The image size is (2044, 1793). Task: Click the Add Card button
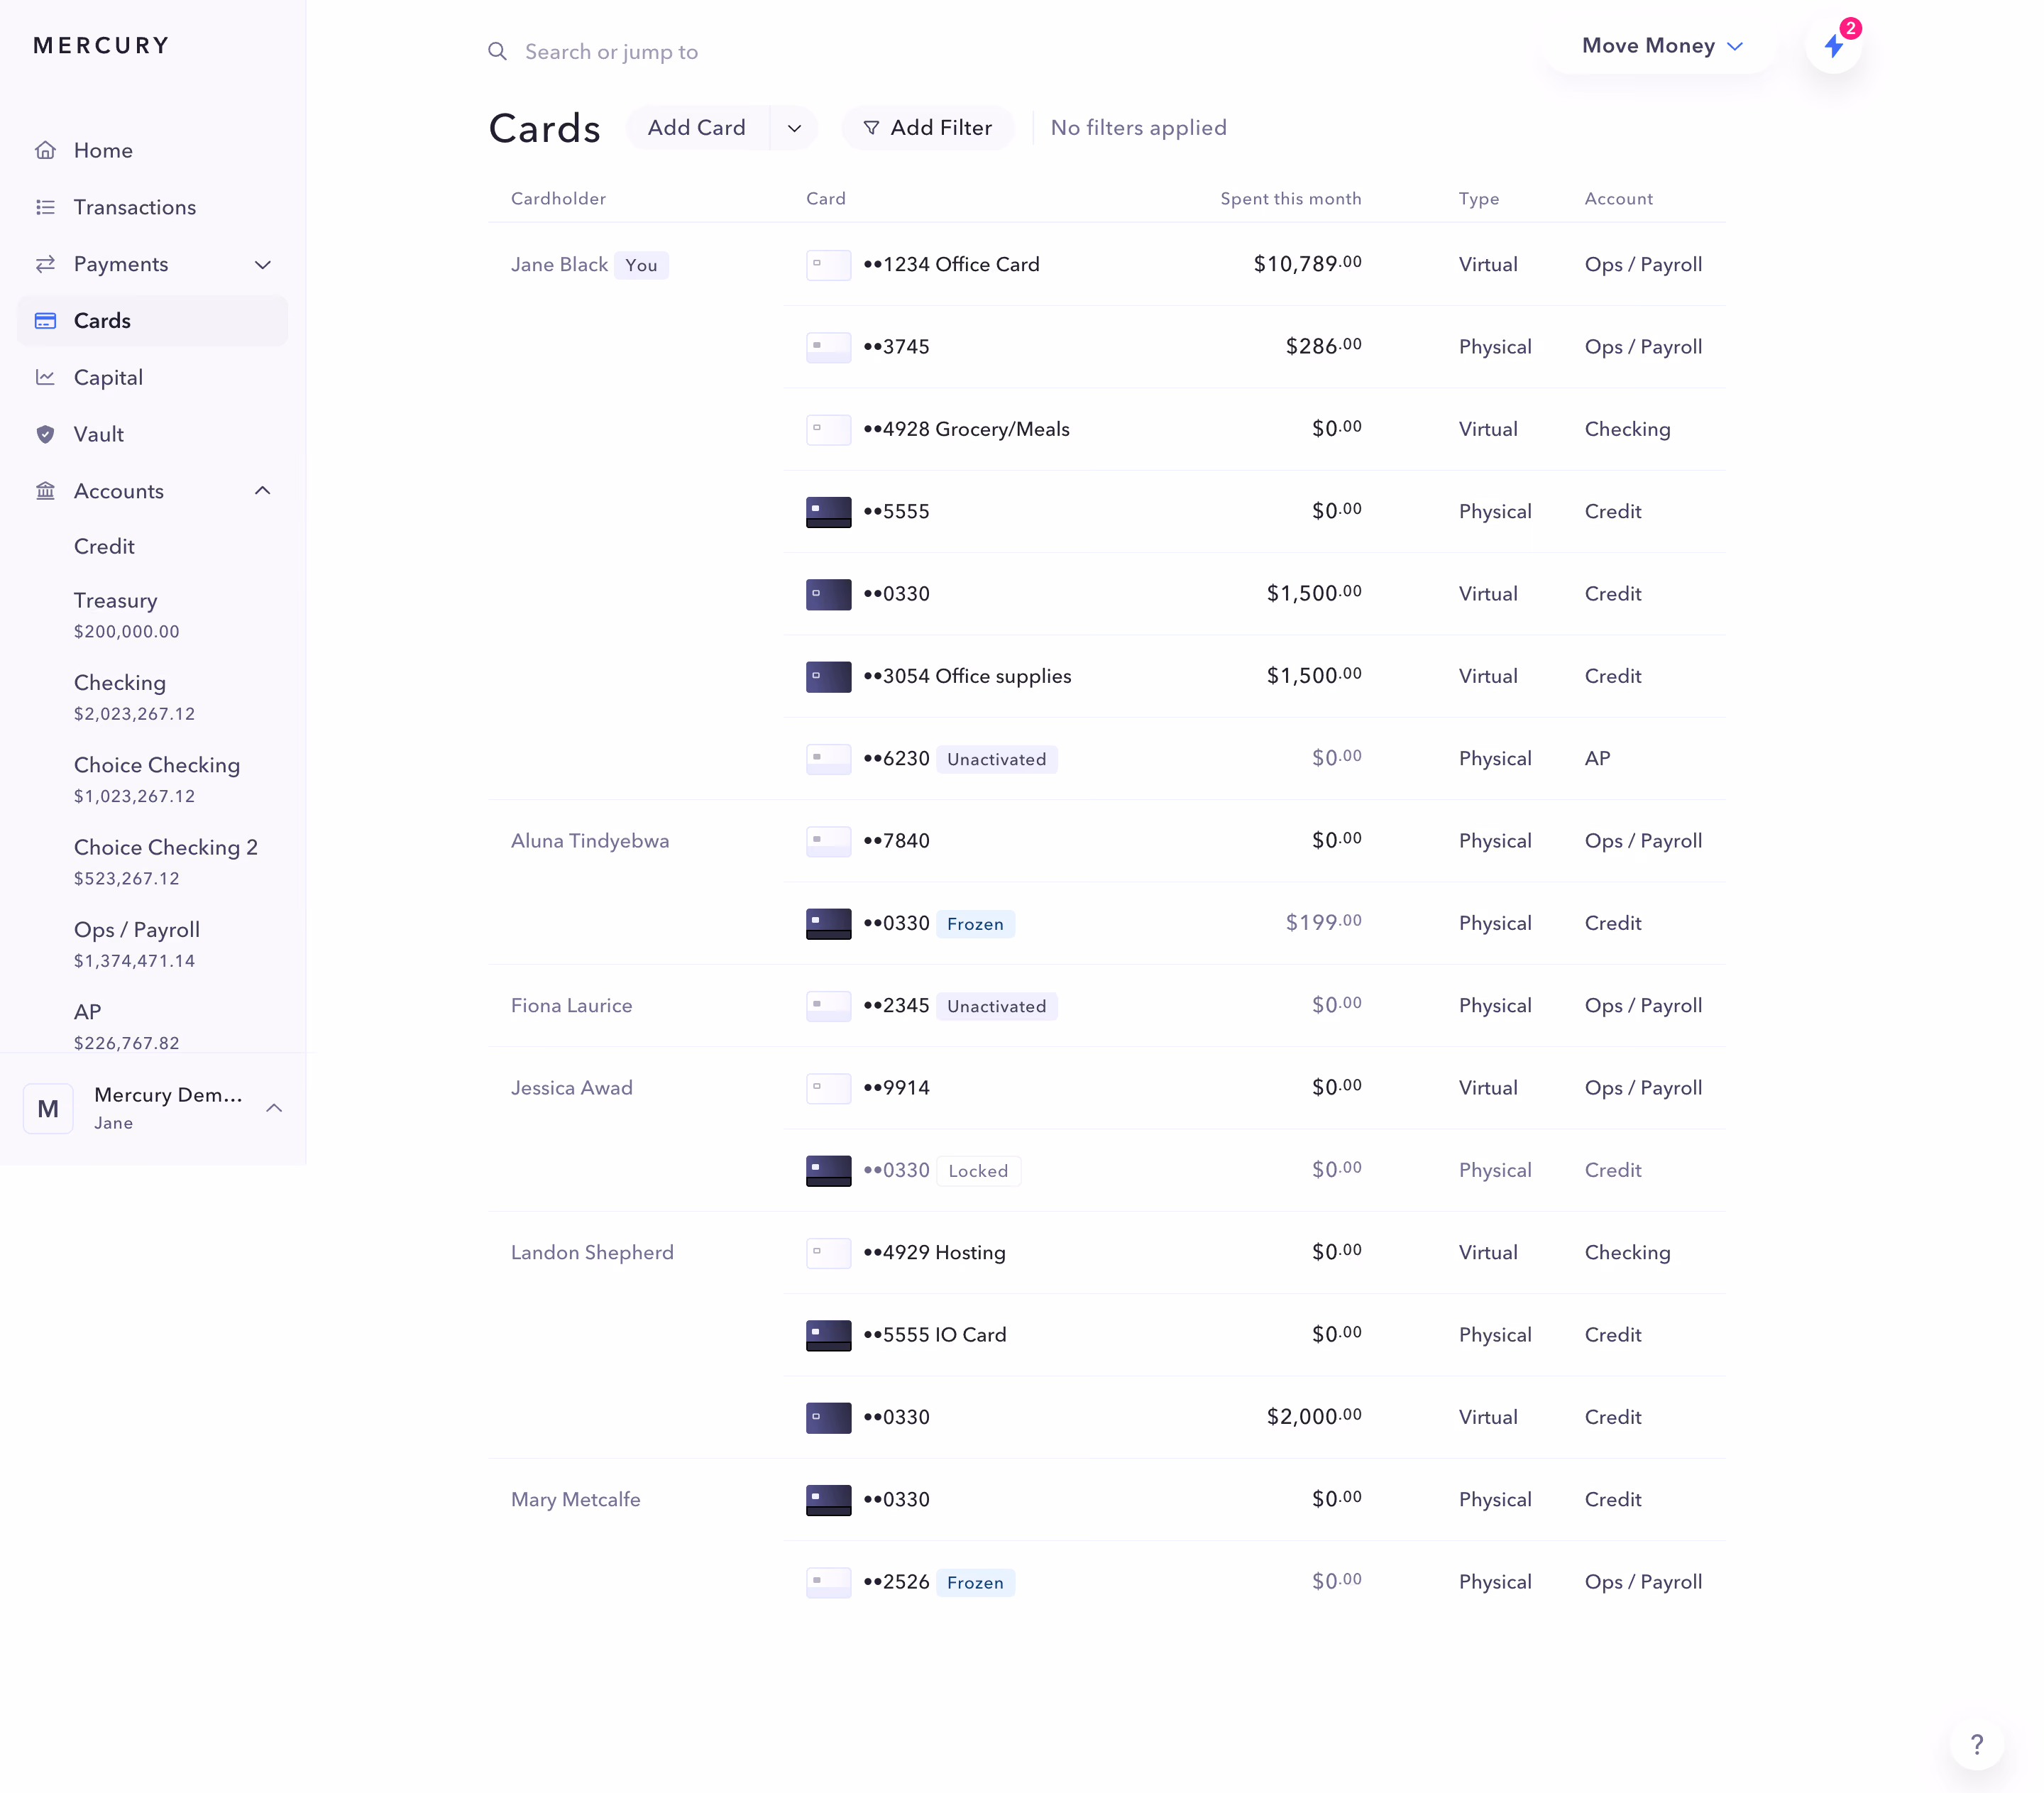[697, 128]
